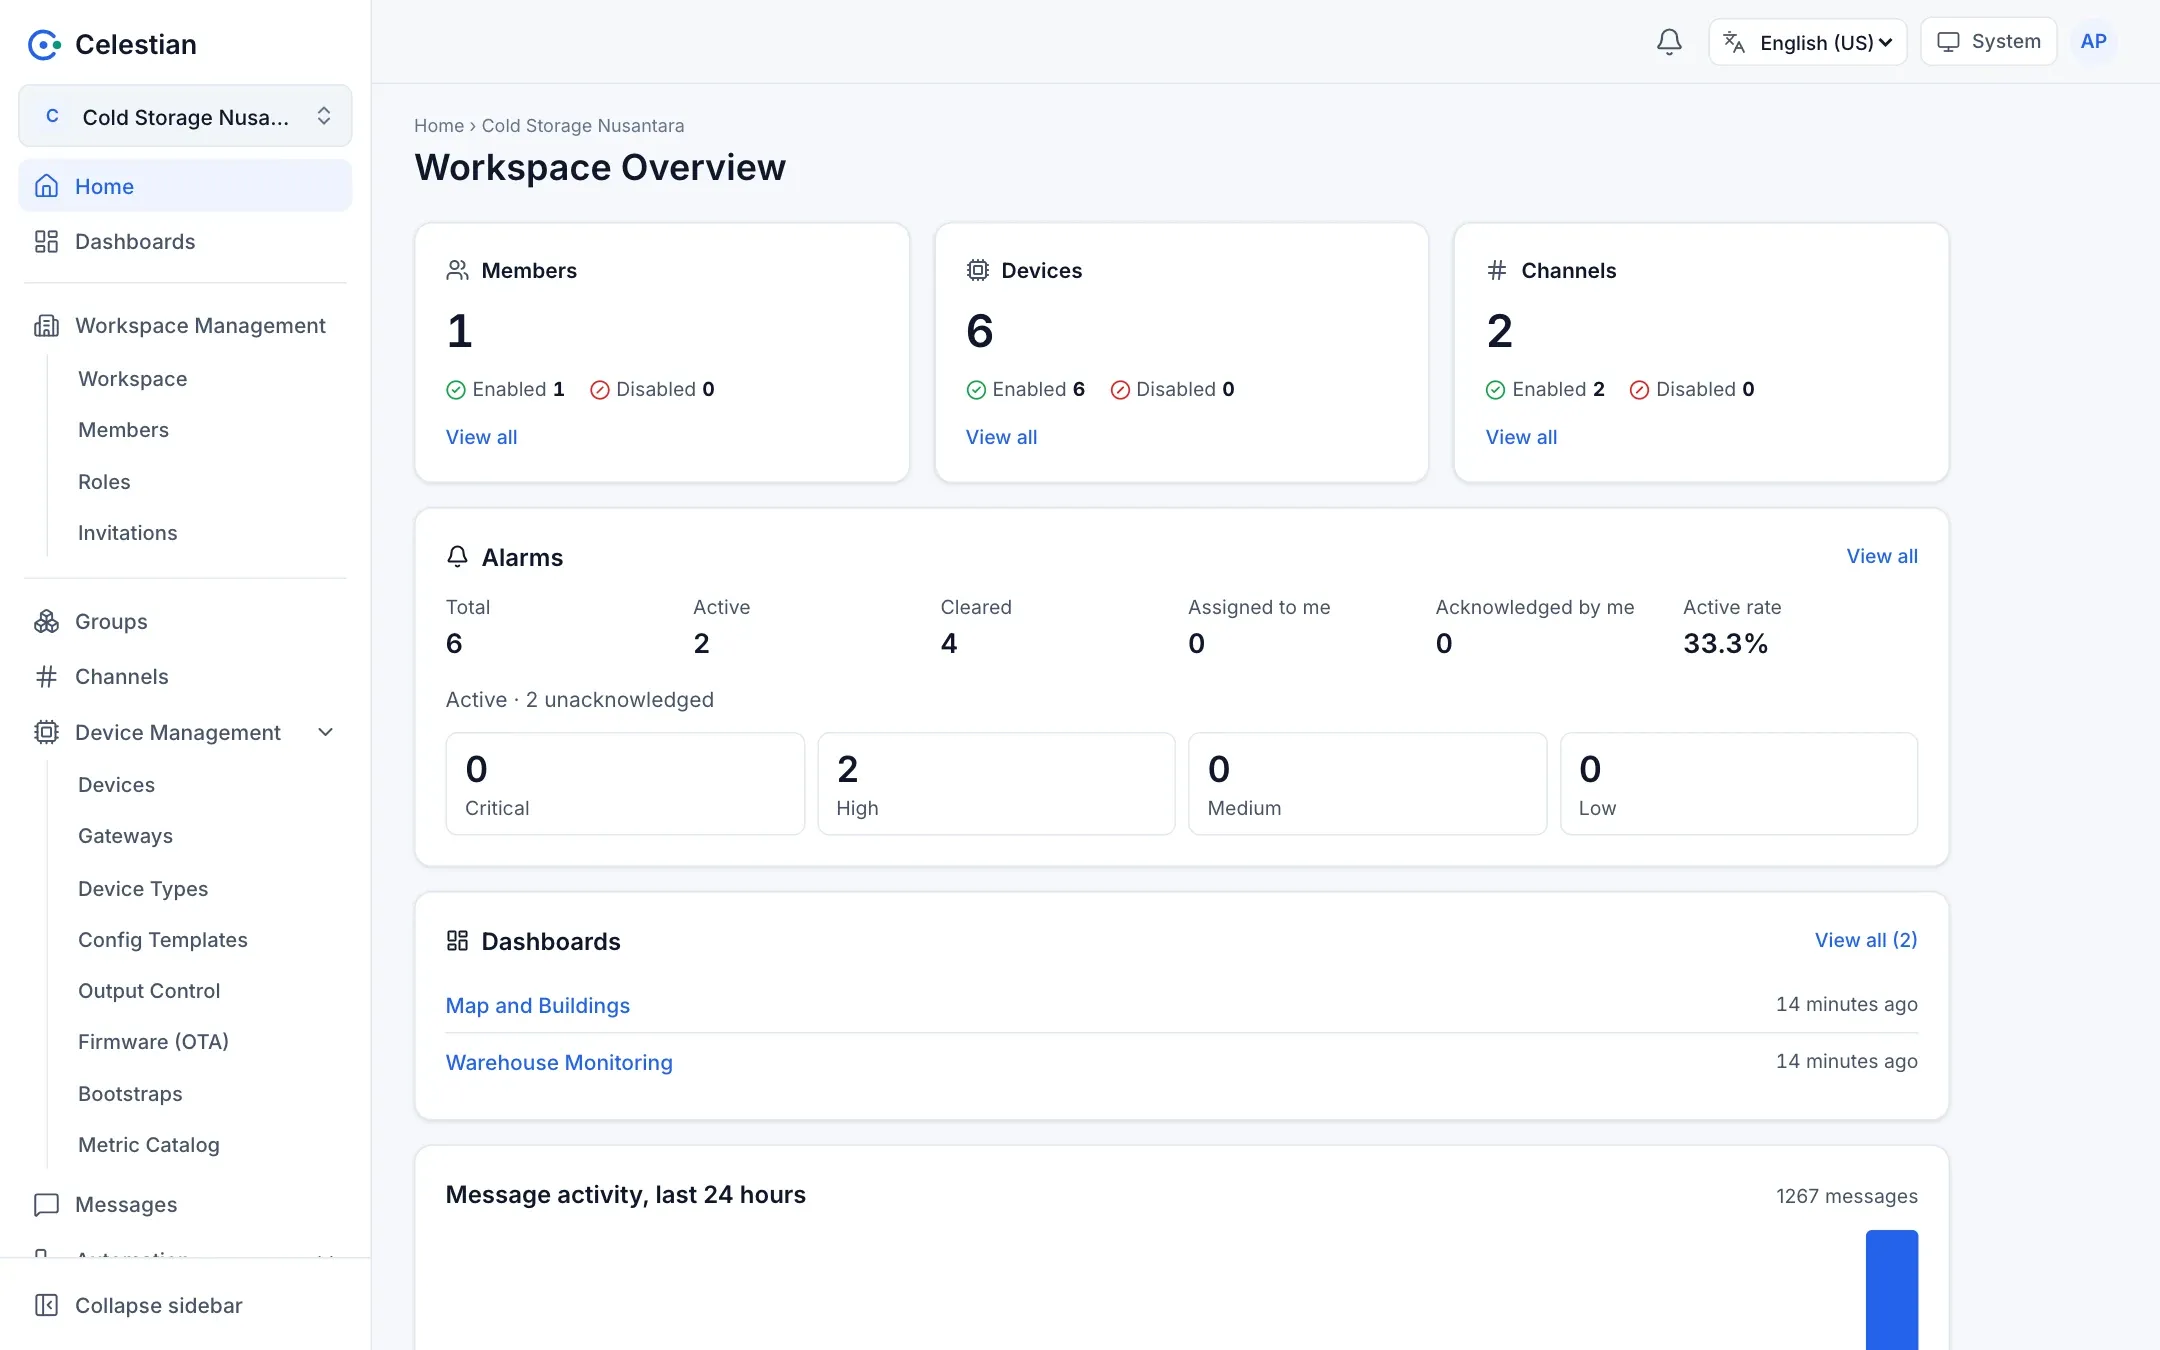Click View all in the Devices card
2160x1350 pixels.
[1001, 437]
